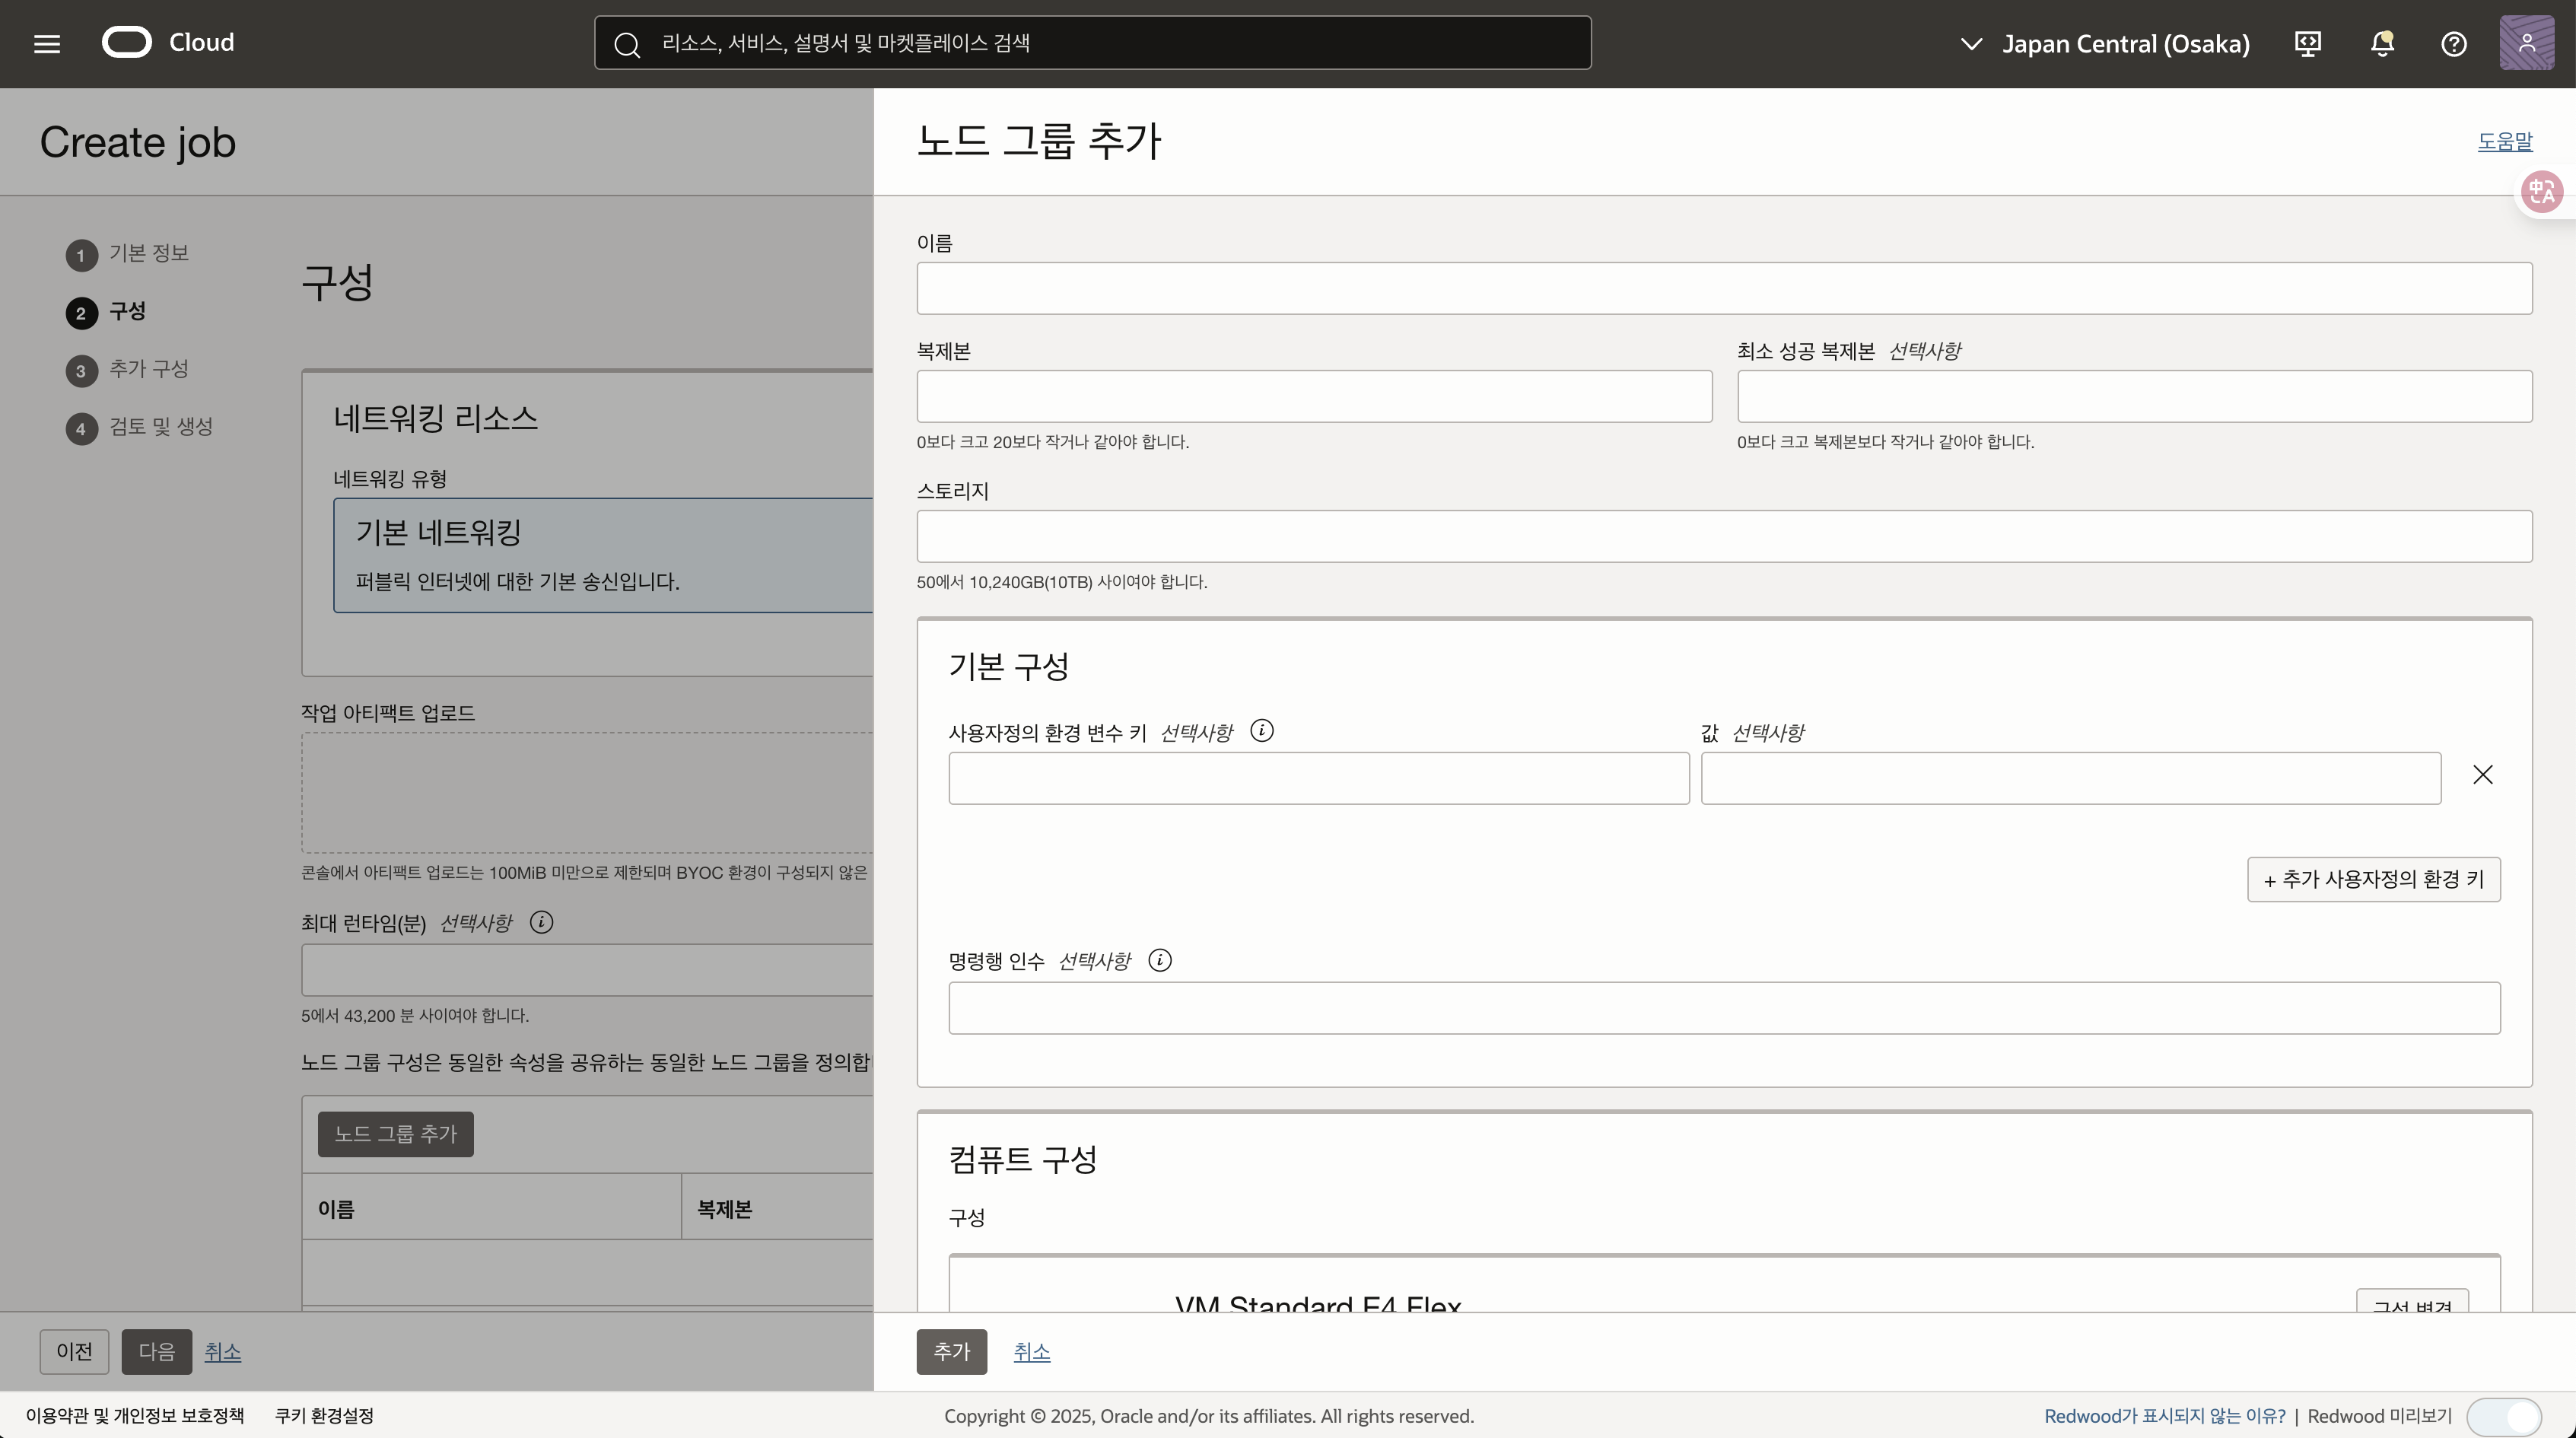
Task: Show info for custom environment variable key
Action: click(1262, 731)
